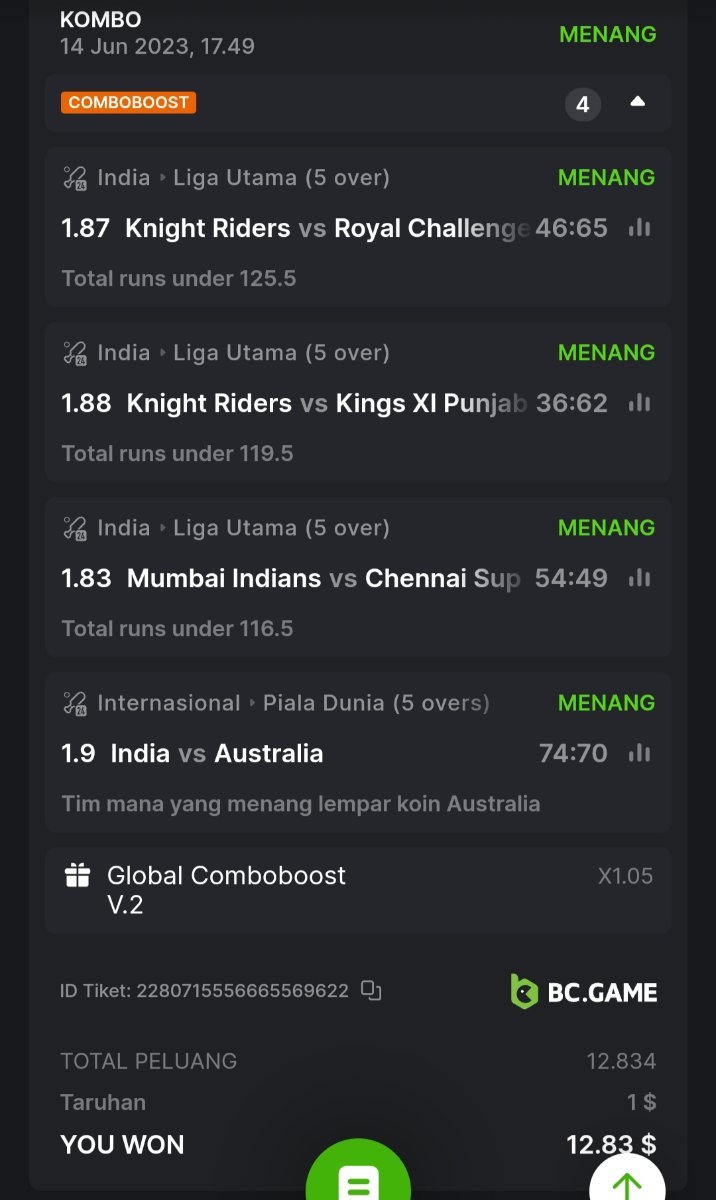Tap the orange COMBOBOOST badge
This screenshot has height=1200, width=716.
128,103
